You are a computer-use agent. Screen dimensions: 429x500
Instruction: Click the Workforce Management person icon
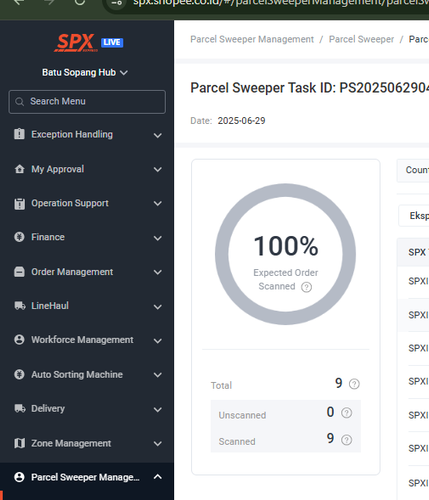pyautogui.click(x=19, y=340)
